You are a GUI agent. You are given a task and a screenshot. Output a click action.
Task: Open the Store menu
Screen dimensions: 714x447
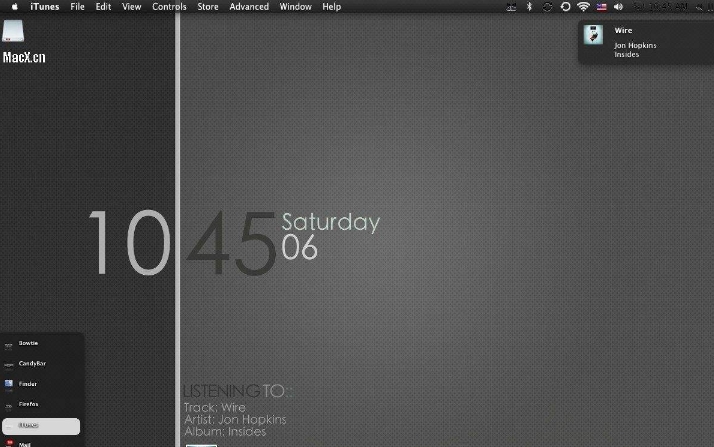click(x=208, y=7)
